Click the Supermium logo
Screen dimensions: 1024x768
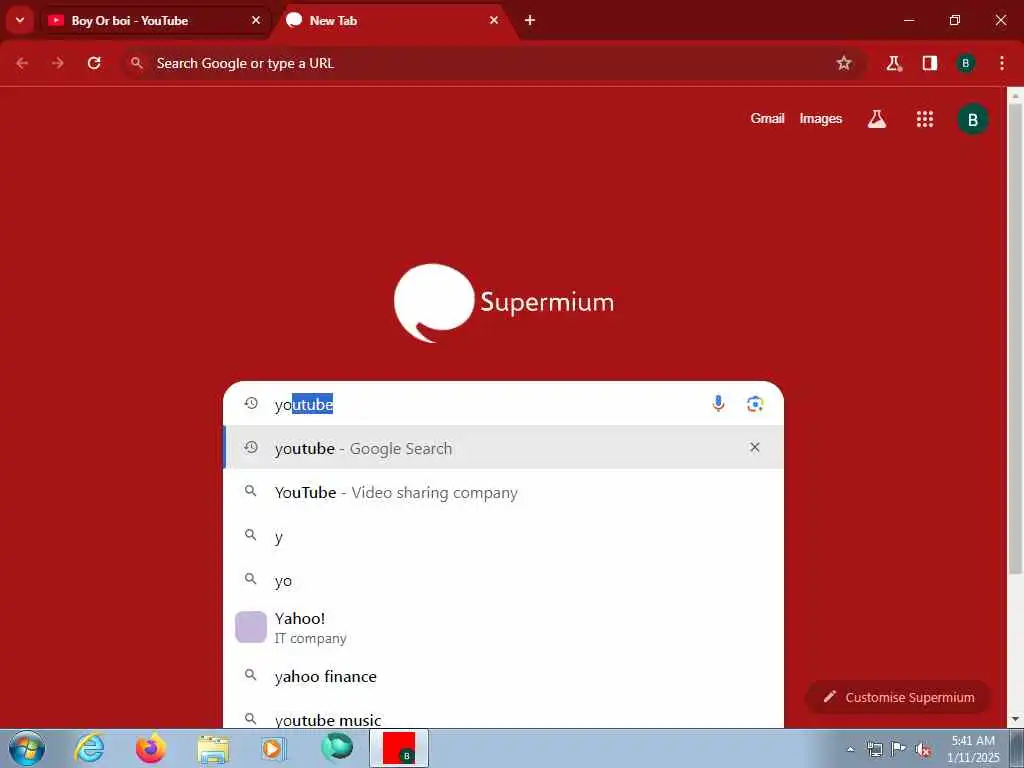tap(504, 303)
